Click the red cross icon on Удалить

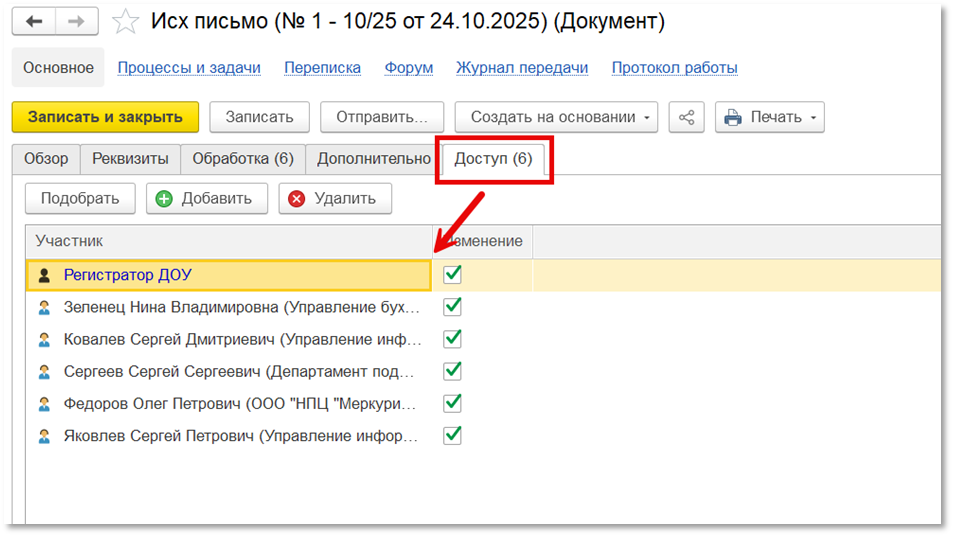point(297,199)
